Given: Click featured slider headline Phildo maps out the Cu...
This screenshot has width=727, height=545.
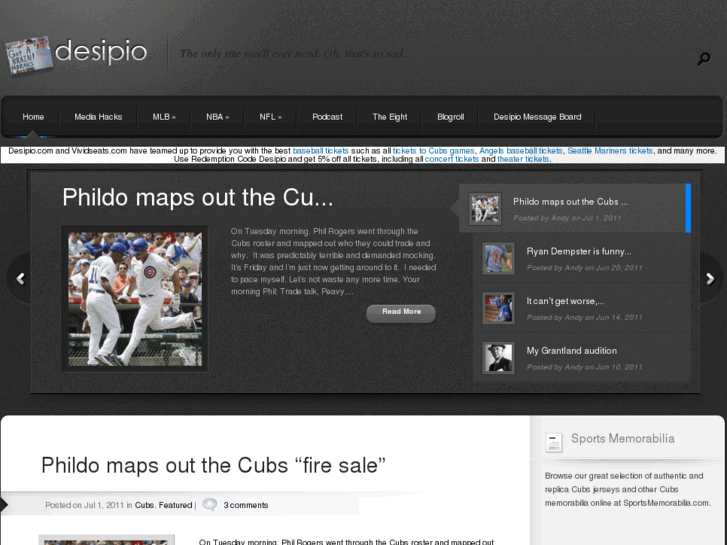Looking at the screenshot, I should pos(198,198).
